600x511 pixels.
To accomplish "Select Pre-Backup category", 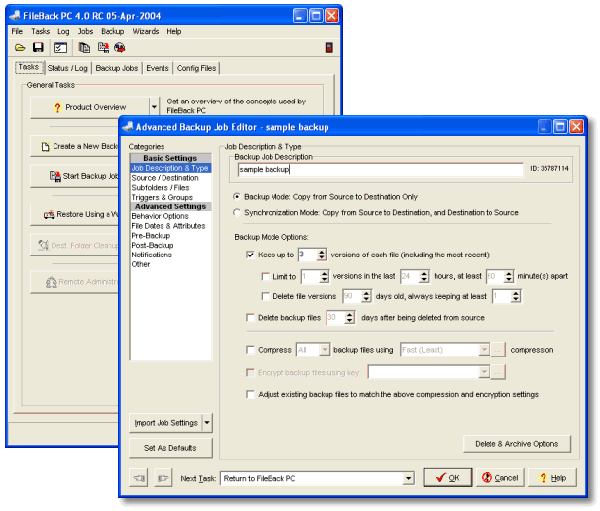I will 171,236.
